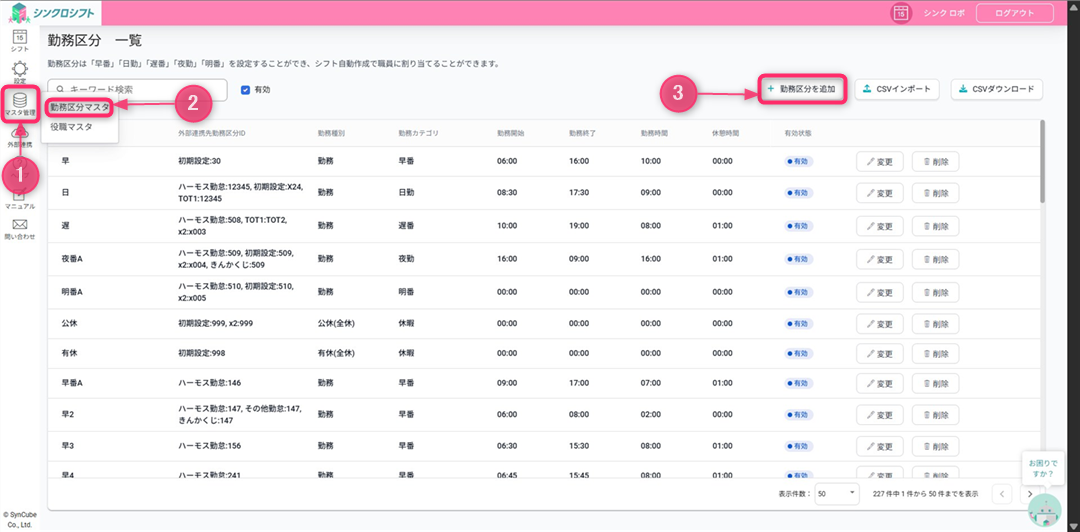Click 削除 for the 有休 row
This screenshot has height=532, width=1080.
click(x=935, y=353)
